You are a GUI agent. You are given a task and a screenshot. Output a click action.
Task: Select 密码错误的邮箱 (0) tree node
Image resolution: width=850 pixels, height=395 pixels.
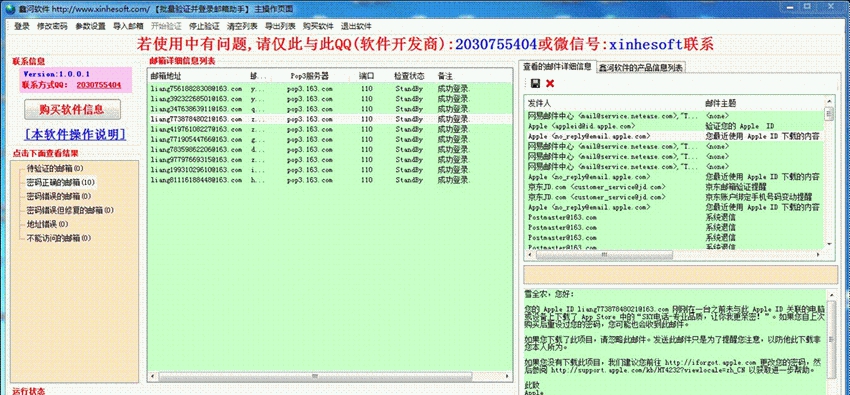coord(59,196)
